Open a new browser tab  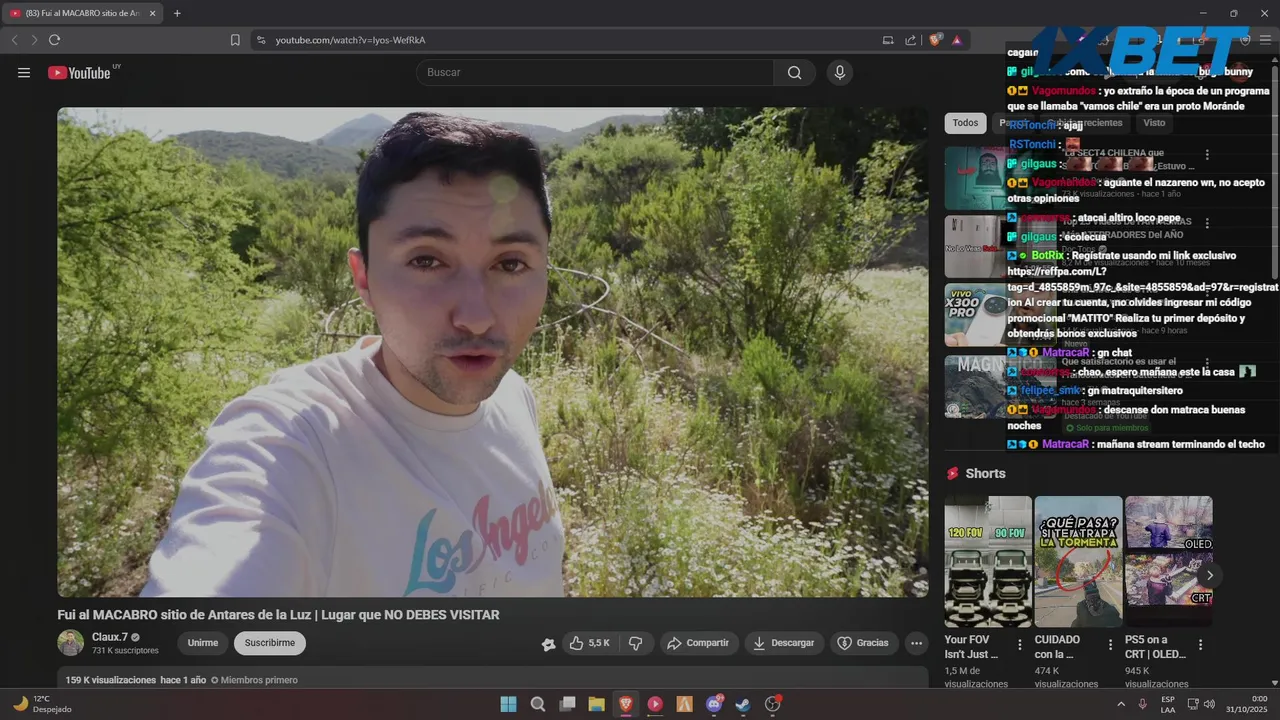coord(177,13)
